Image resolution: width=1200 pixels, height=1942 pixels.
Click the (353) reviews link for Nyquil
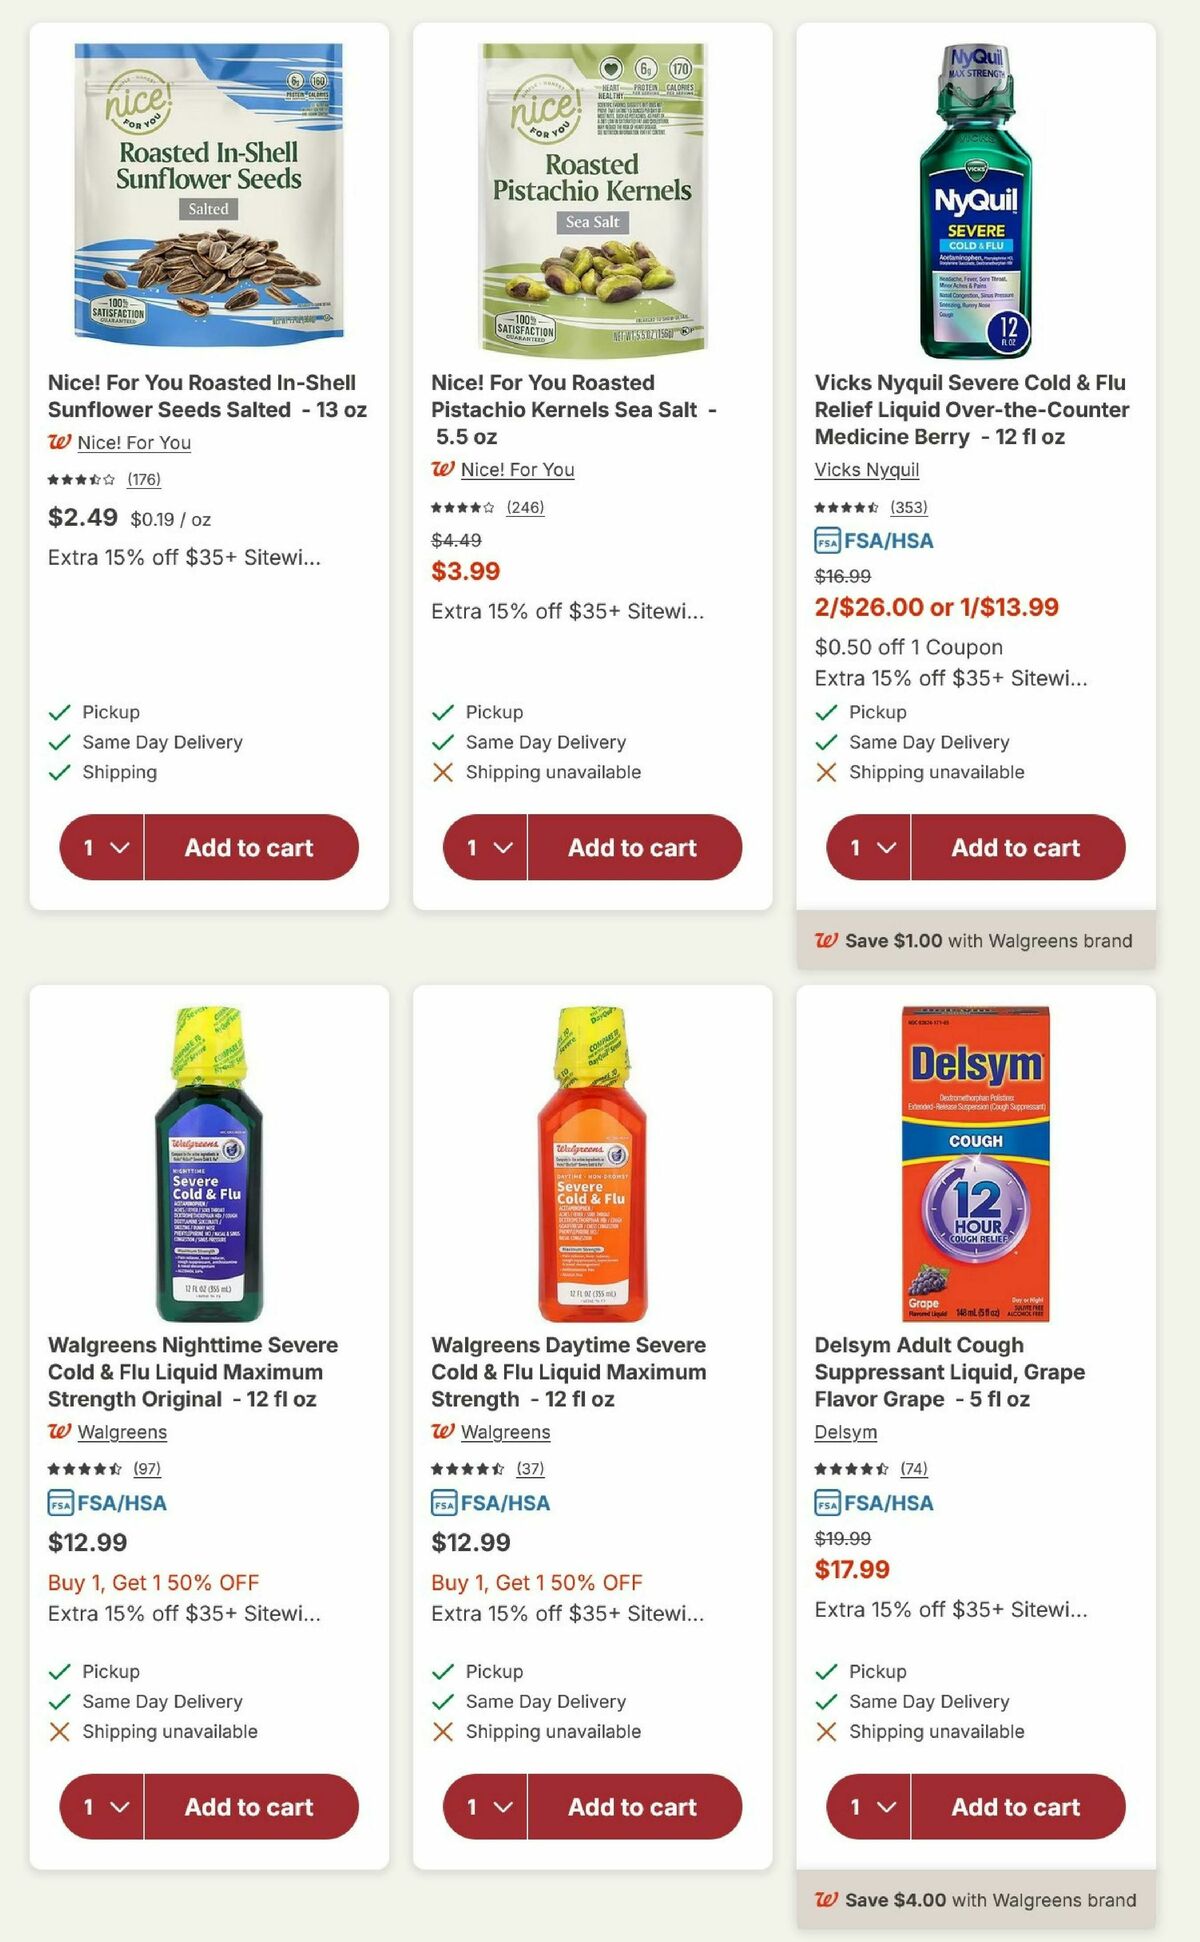911,507
